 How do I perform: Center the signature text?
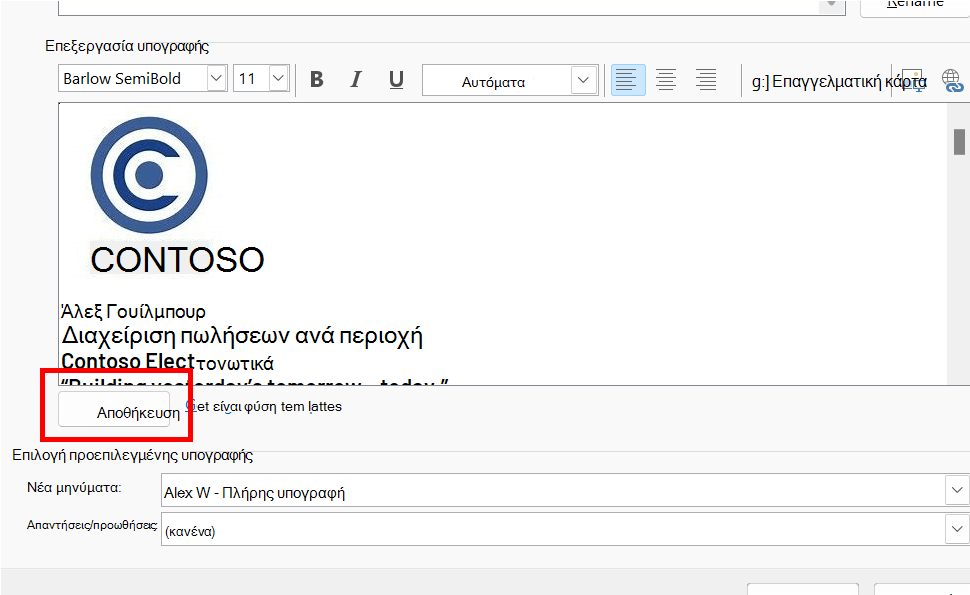666,80
